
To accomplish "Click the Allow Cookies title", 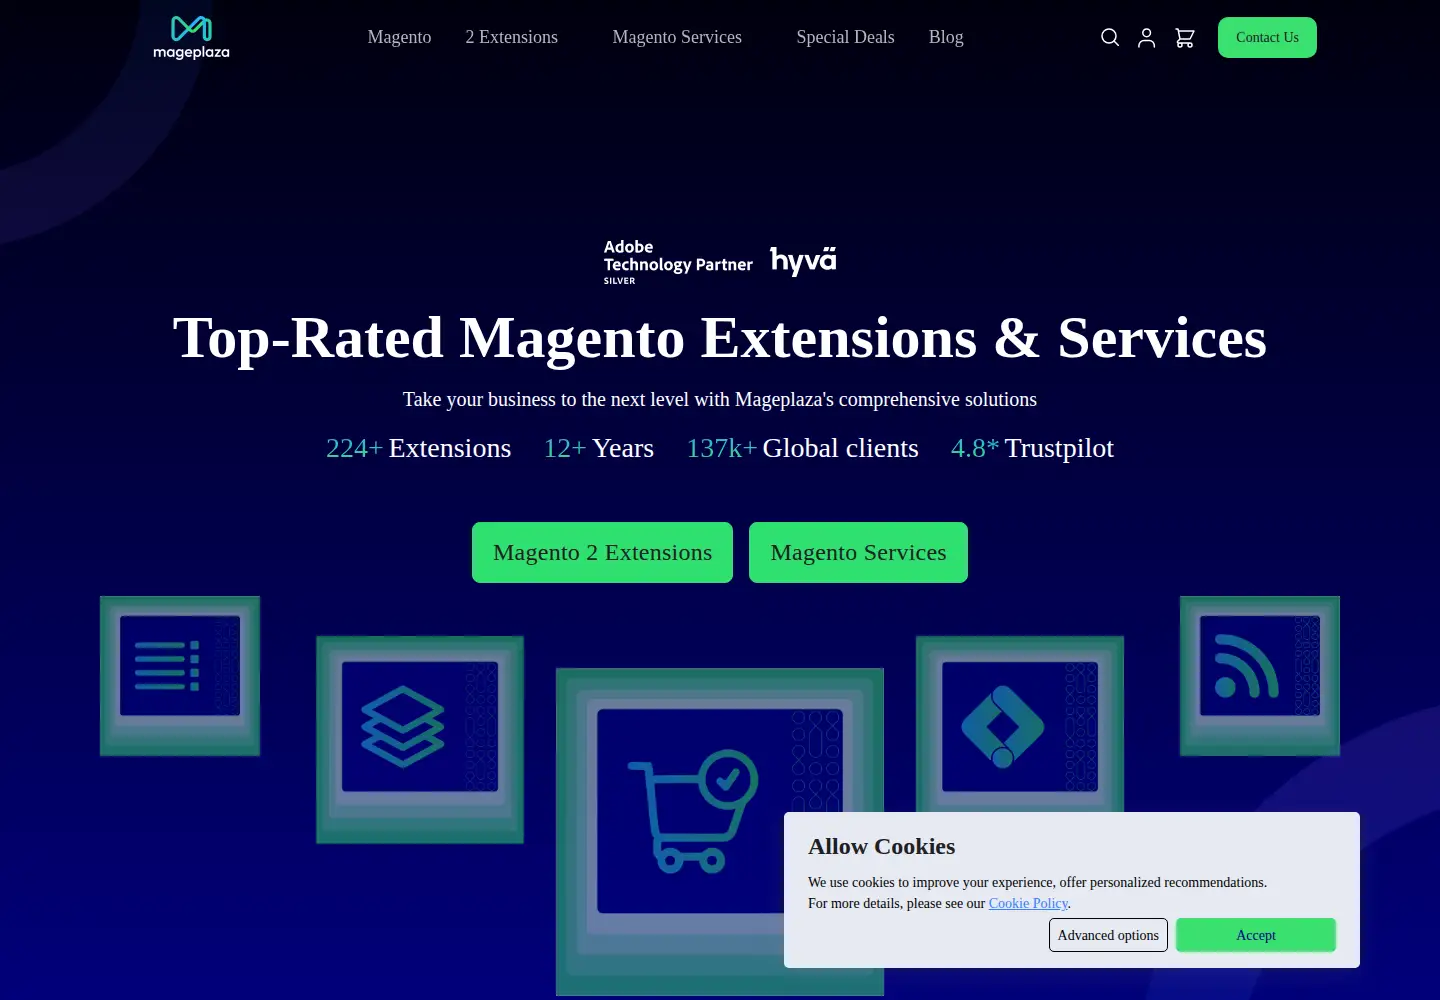I will point(881,846).
